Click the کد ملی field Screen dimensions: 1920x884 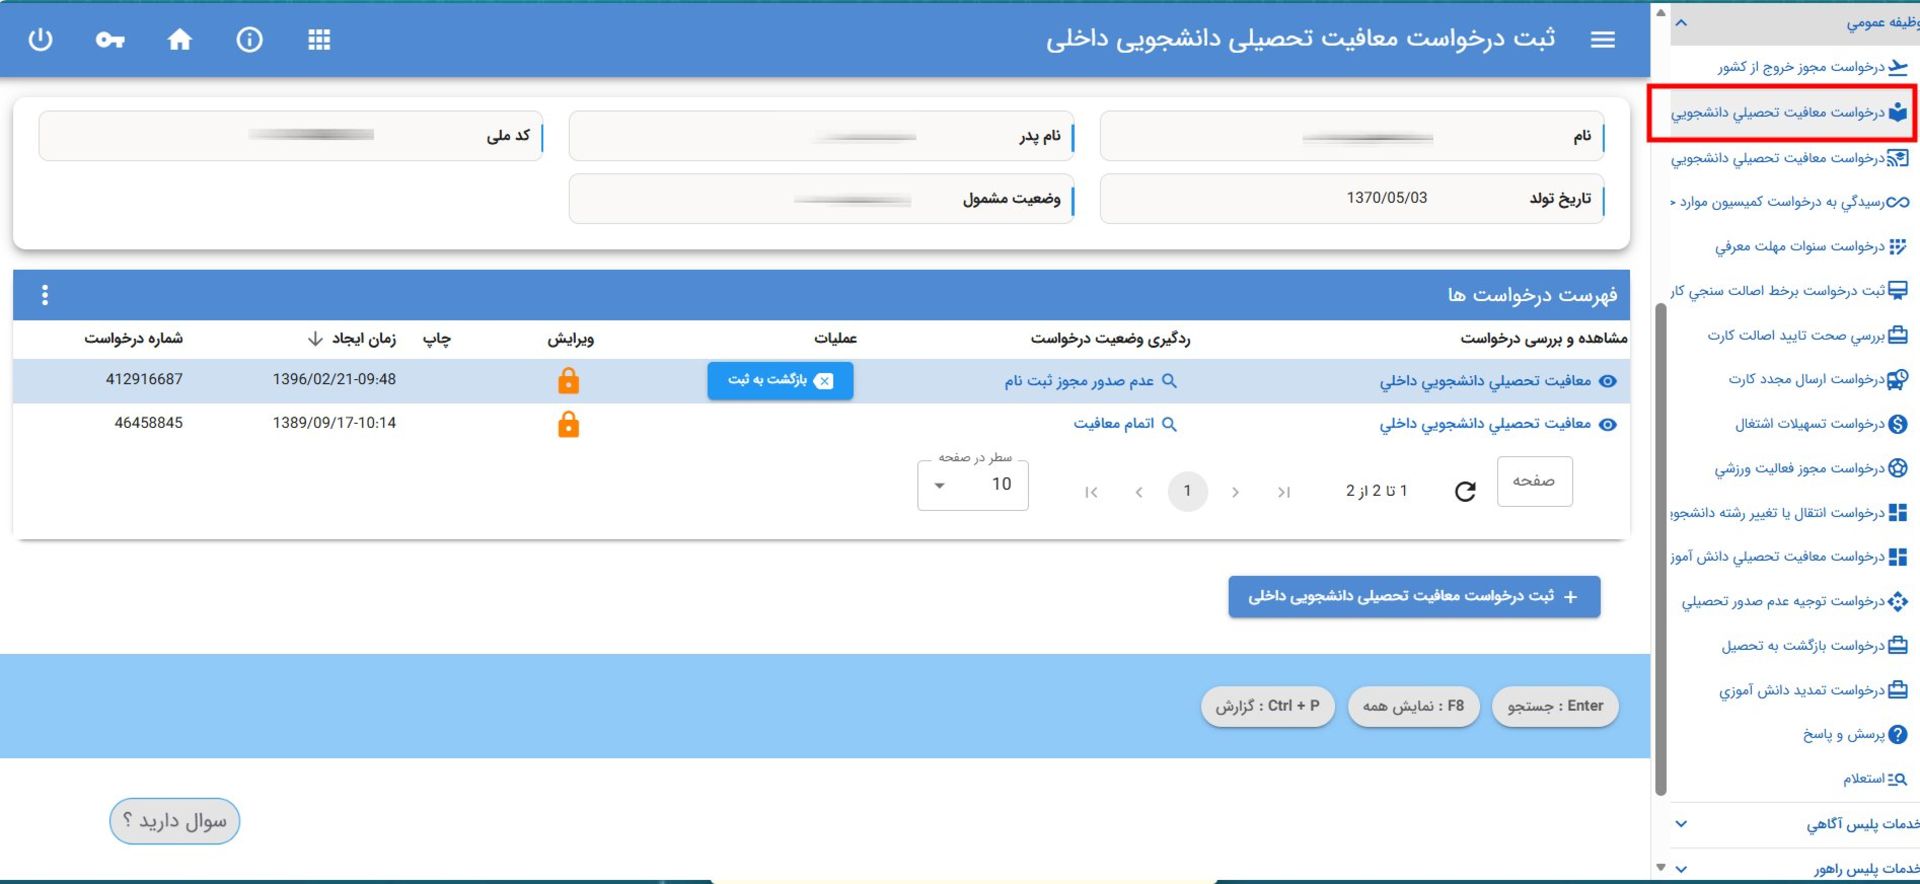(291, 136)
